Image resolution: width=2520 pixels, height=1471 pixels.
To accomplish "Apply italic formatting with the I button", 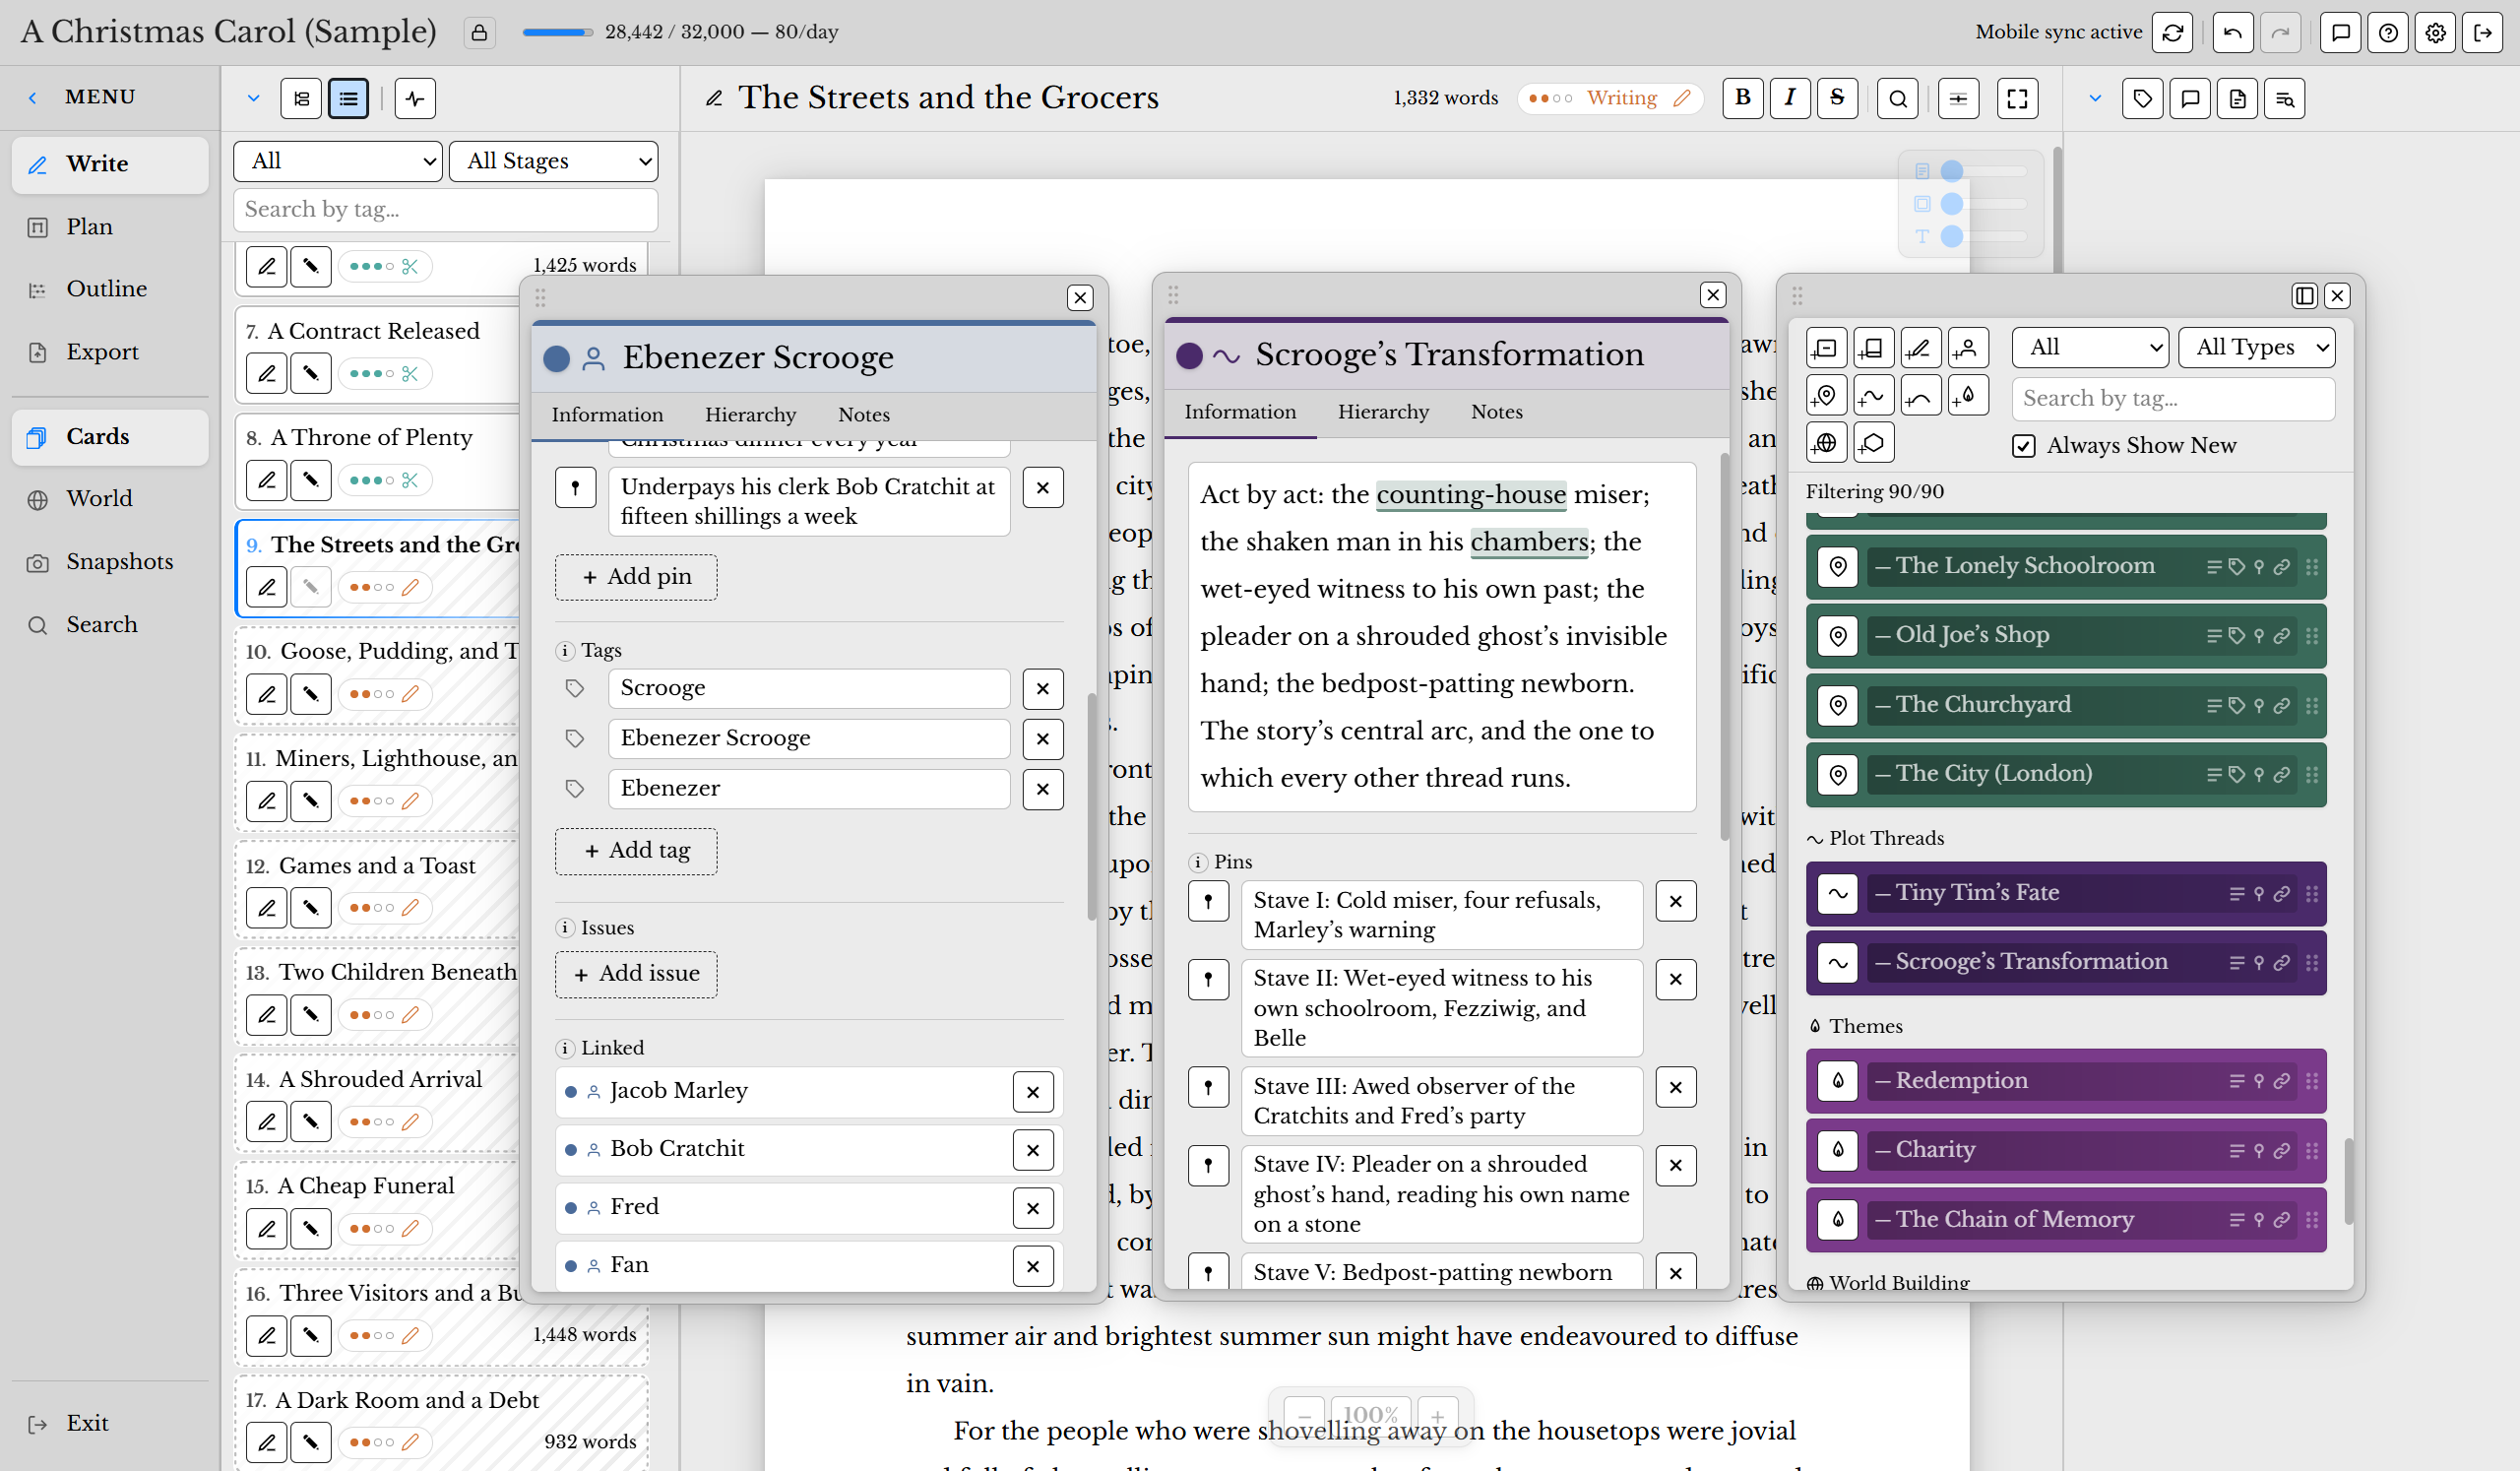I will coord(1790,98).
